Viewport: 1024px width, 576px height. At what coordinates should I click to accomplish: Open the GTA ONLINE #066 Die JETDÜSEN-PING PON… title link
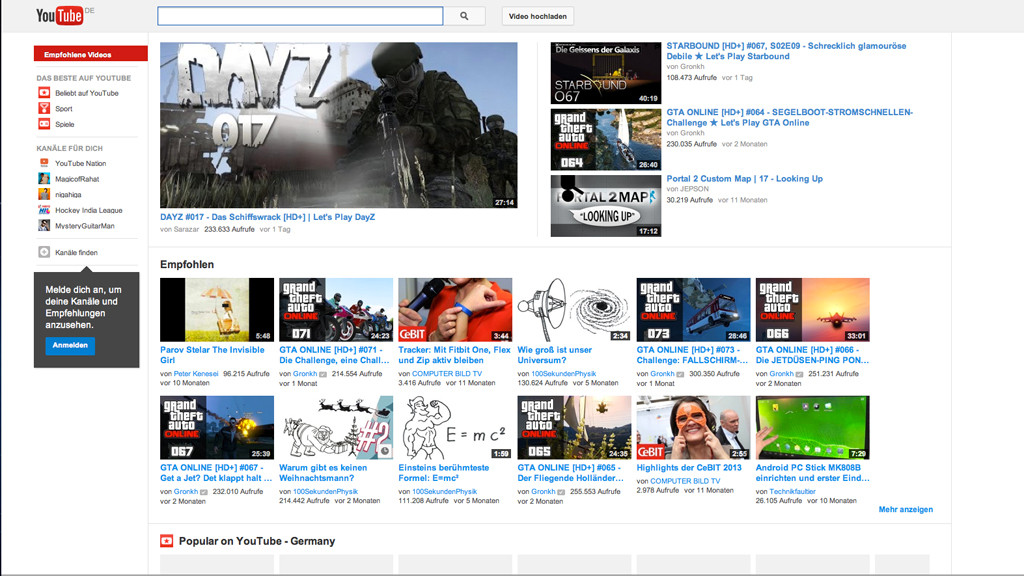[812, 355]
